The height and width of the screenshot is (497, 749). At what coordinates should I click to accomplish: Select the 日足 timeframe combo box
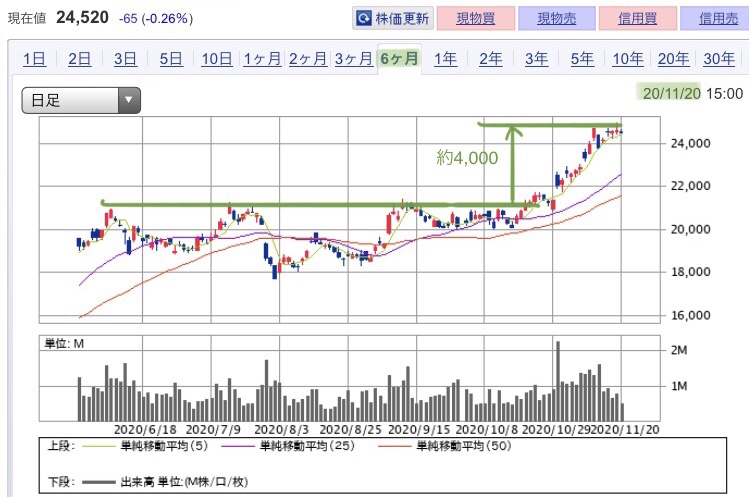pyautogui.click(x=81, y=100)
